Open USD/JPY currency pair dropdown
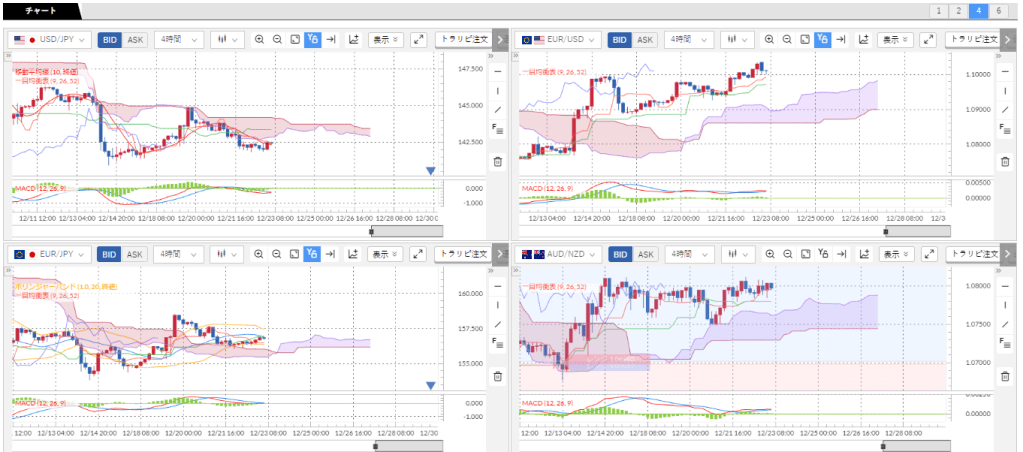The image size is (1023, 452). click(50, 40)
